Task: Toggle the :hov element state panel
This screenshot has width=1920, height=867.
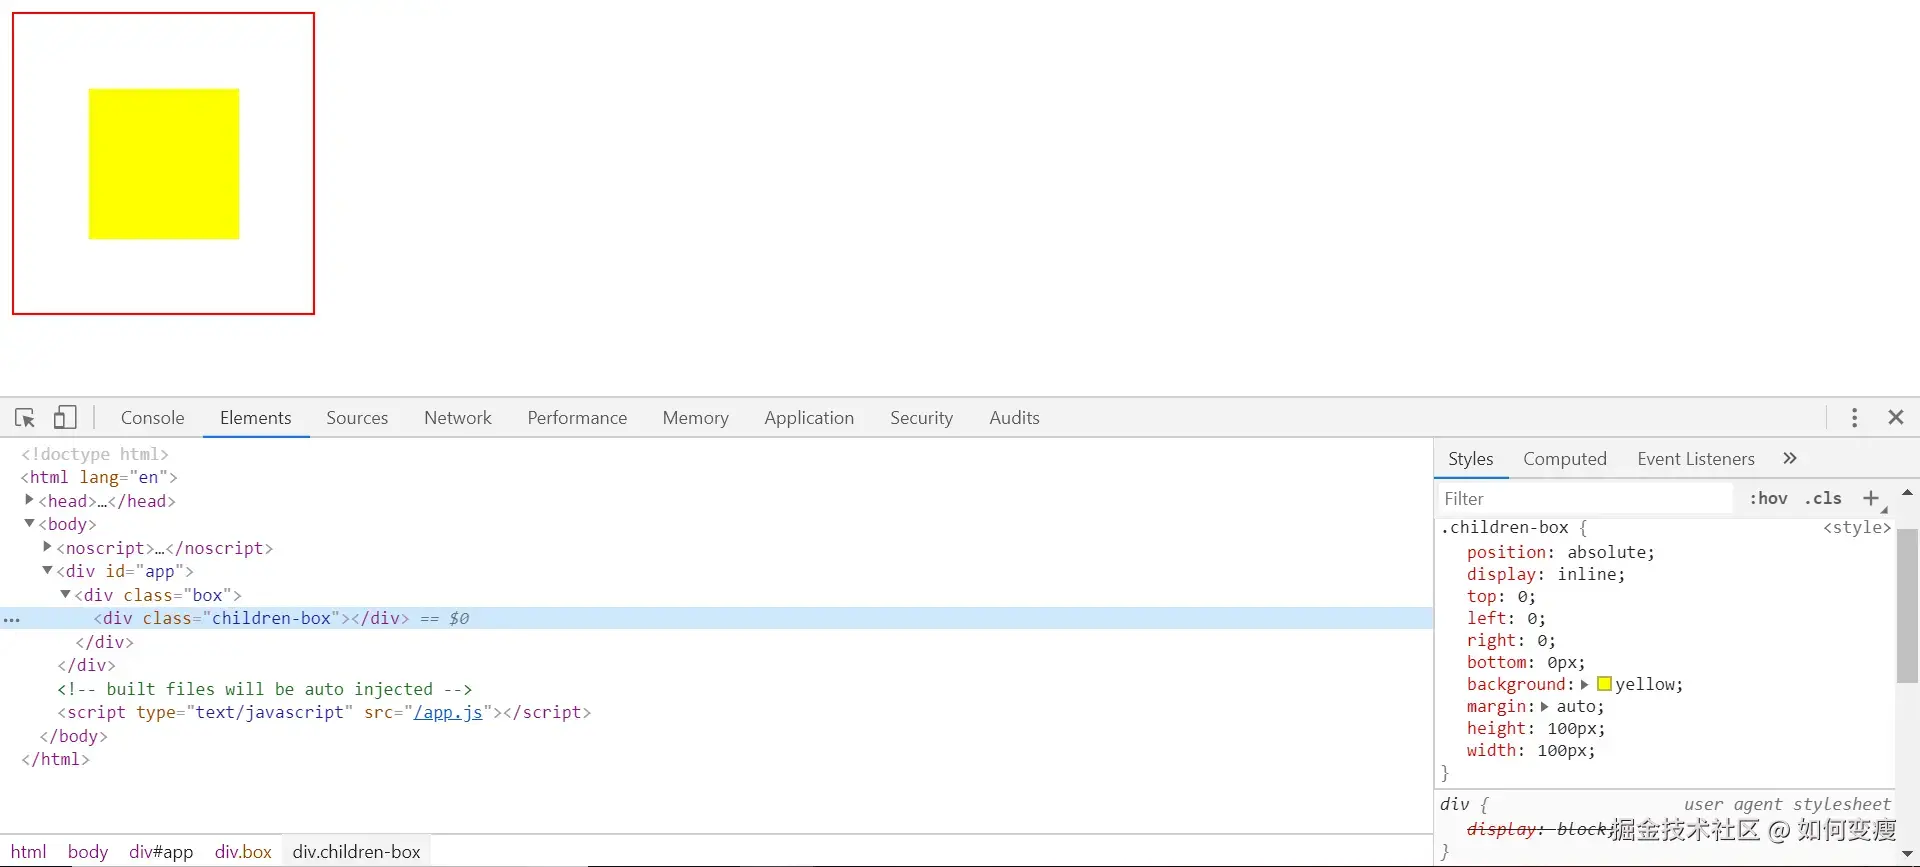Action: click(1768, 498)
